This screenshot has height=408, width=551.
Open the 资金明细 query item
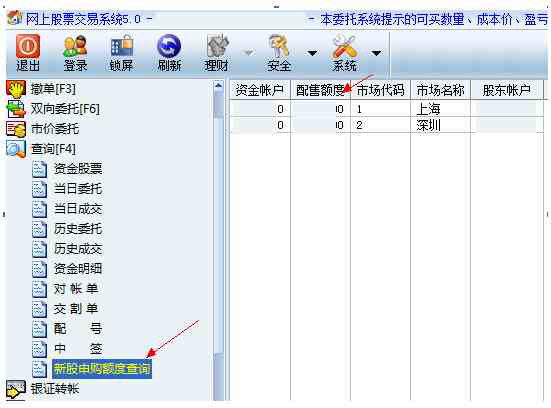[78, 269]
